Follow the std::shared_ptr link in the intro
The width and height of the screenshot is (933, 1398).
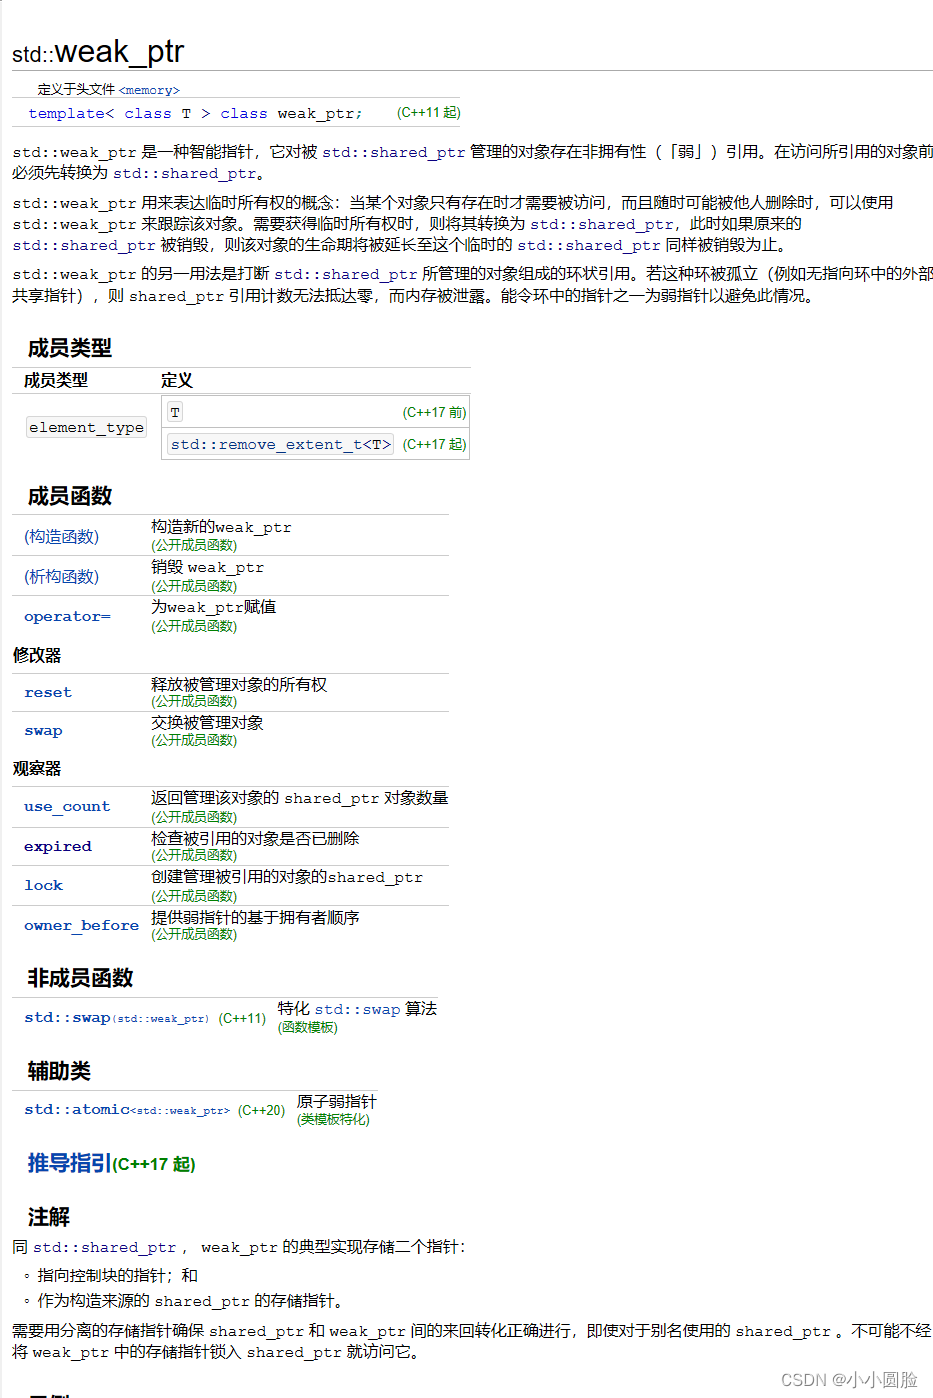[394, 152]
